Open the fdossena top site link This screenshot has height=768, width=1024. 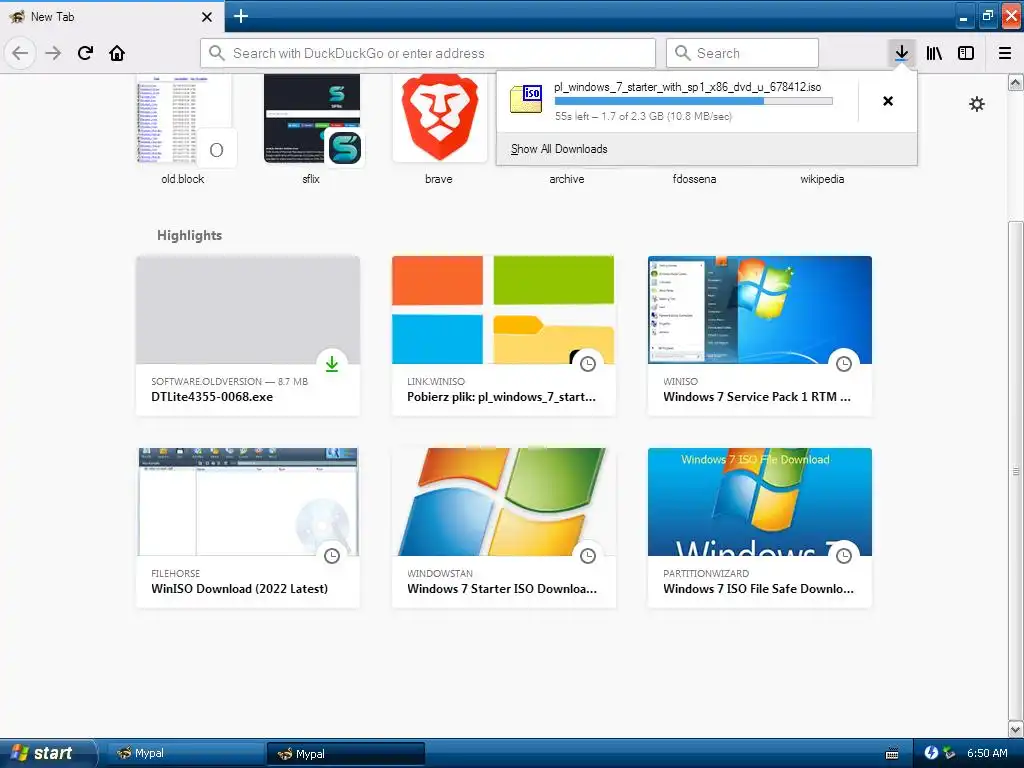(x=694, y=179)
